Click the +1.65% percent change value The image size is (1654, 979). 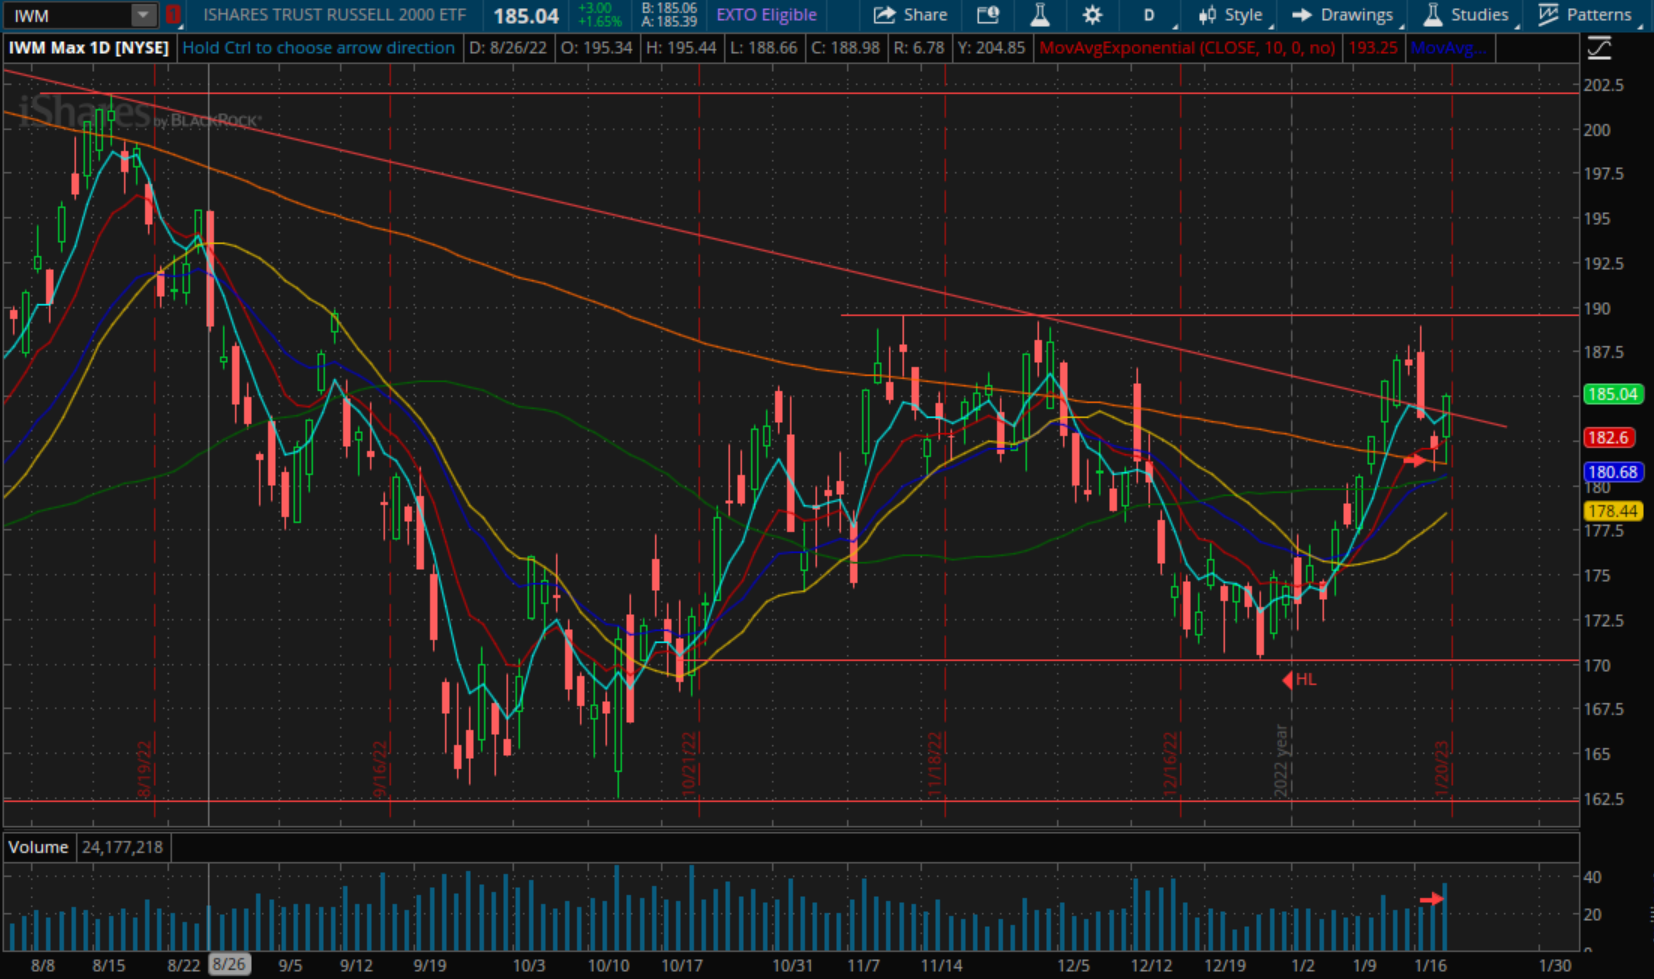tap(600, 21)
